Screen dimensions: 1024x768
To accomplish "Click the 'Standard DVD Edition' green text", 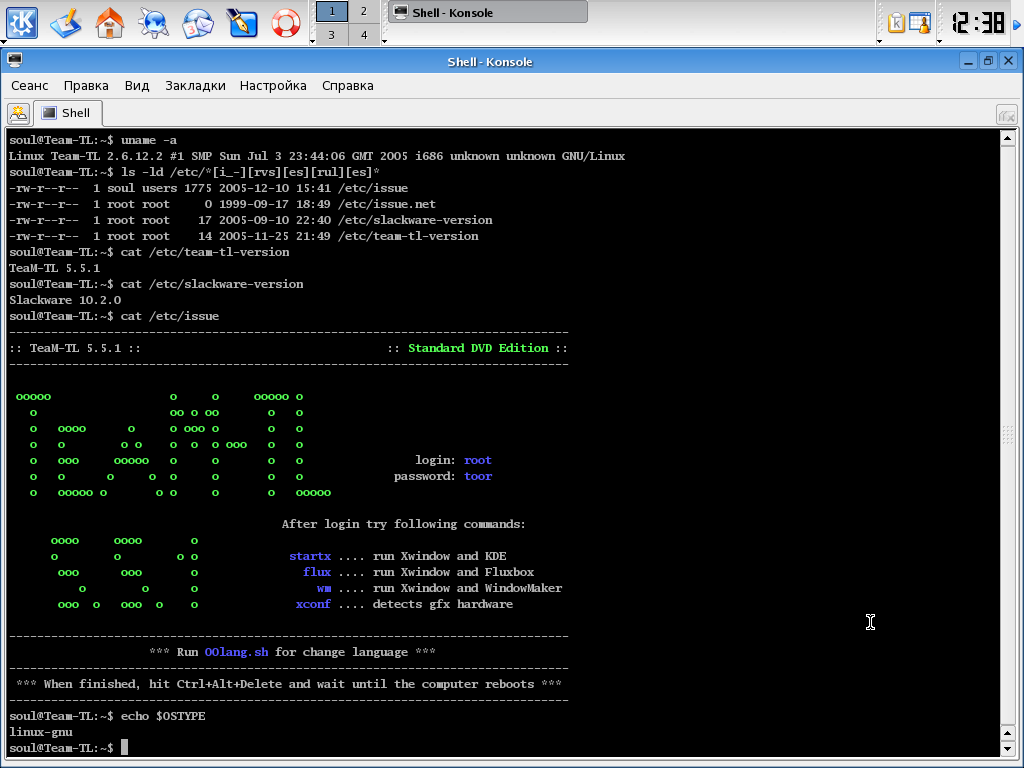I will (x=478, y=348).
